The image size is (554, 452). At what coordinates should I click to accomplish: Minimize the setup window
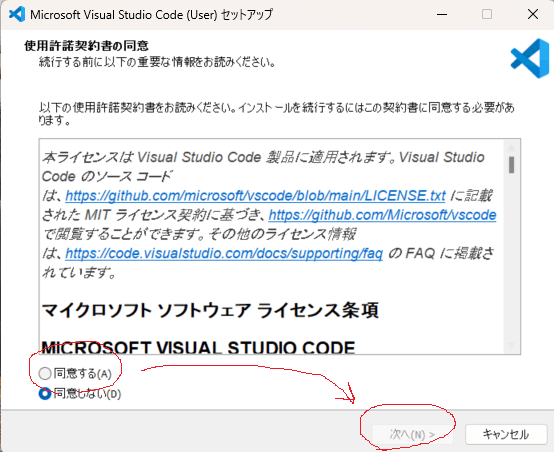click(x=442, y=14)
